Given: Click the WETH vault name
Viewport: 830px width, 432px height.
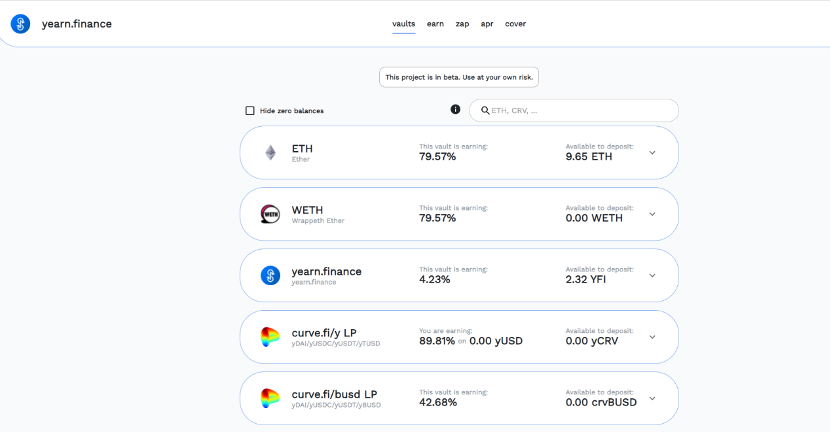Looking at the screenshot, I should coord(307,210).
